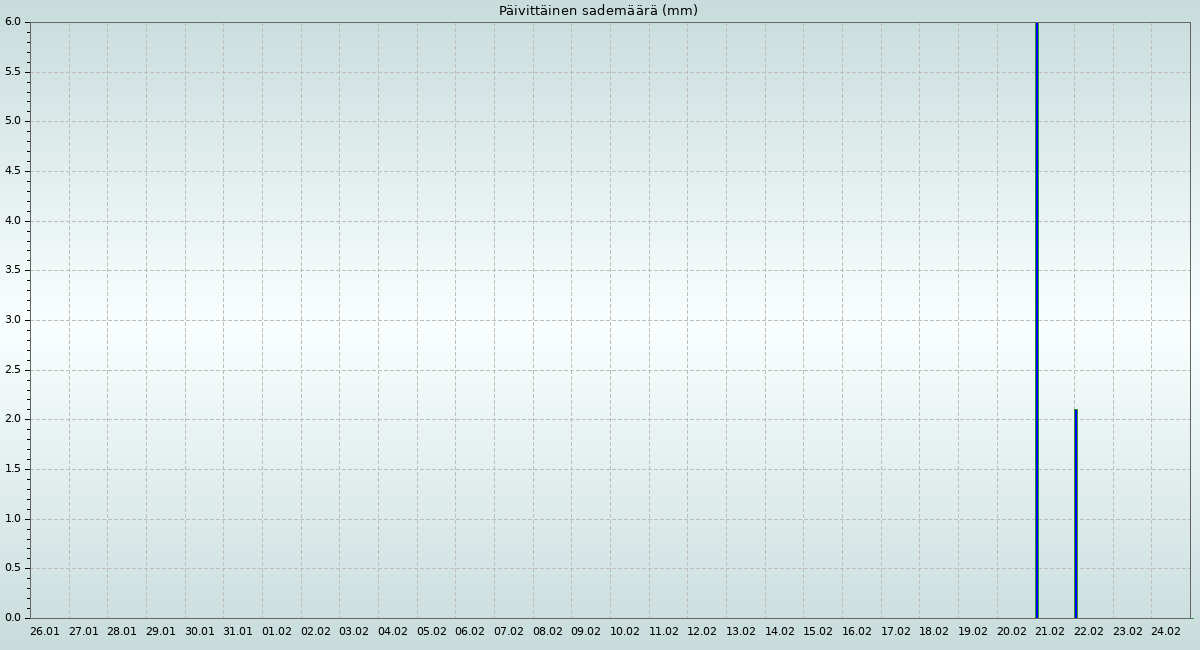Click the 14.02 date label
Screen dimensions: 1200x650
point(780,631)
